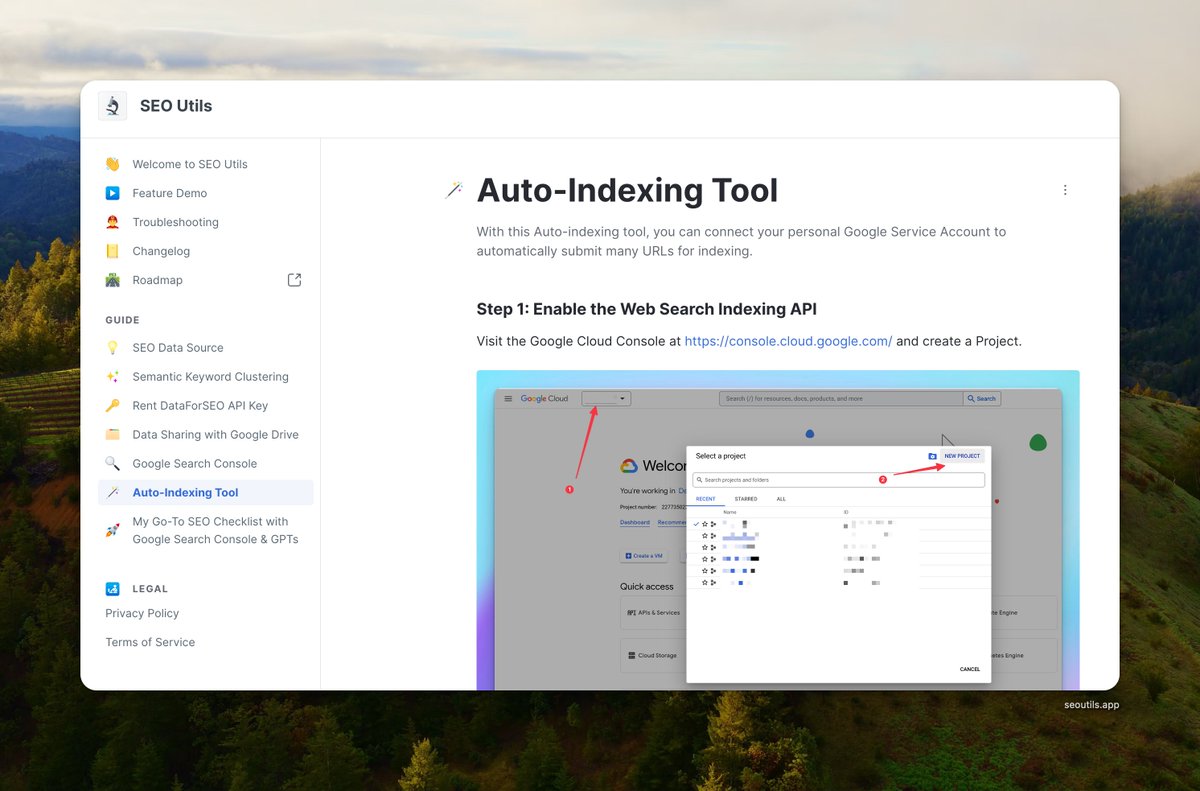Open Google Search Console guide
Screen dimensions: 1200x791
(195, 464)
